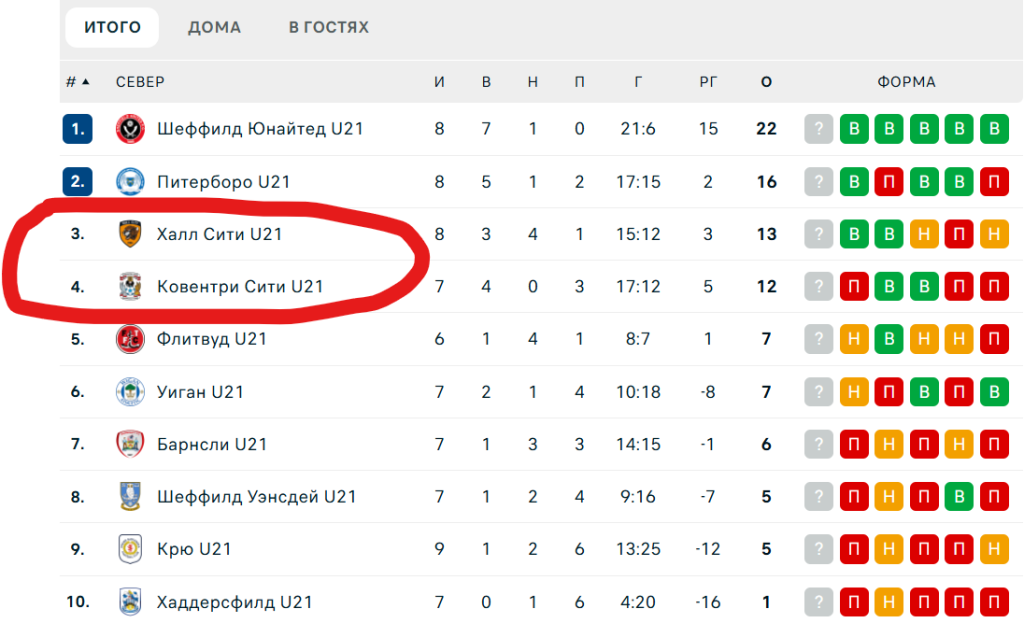
Task: Click the Barnsley U21 club crest
Action: coord(130,444)
